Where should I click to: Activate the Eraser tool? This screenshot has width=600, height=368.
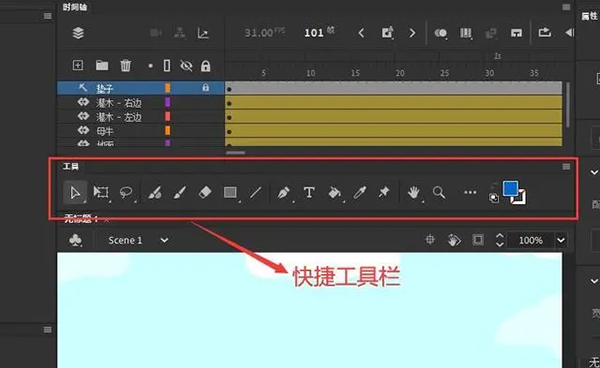click(205, 192)
